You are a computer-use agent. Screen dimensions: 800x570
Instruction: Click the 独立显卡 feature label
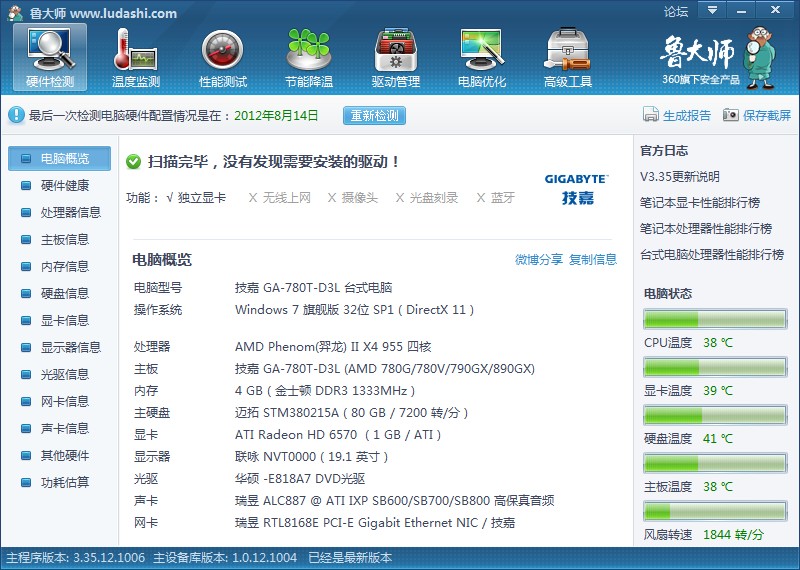pos(202,197)
